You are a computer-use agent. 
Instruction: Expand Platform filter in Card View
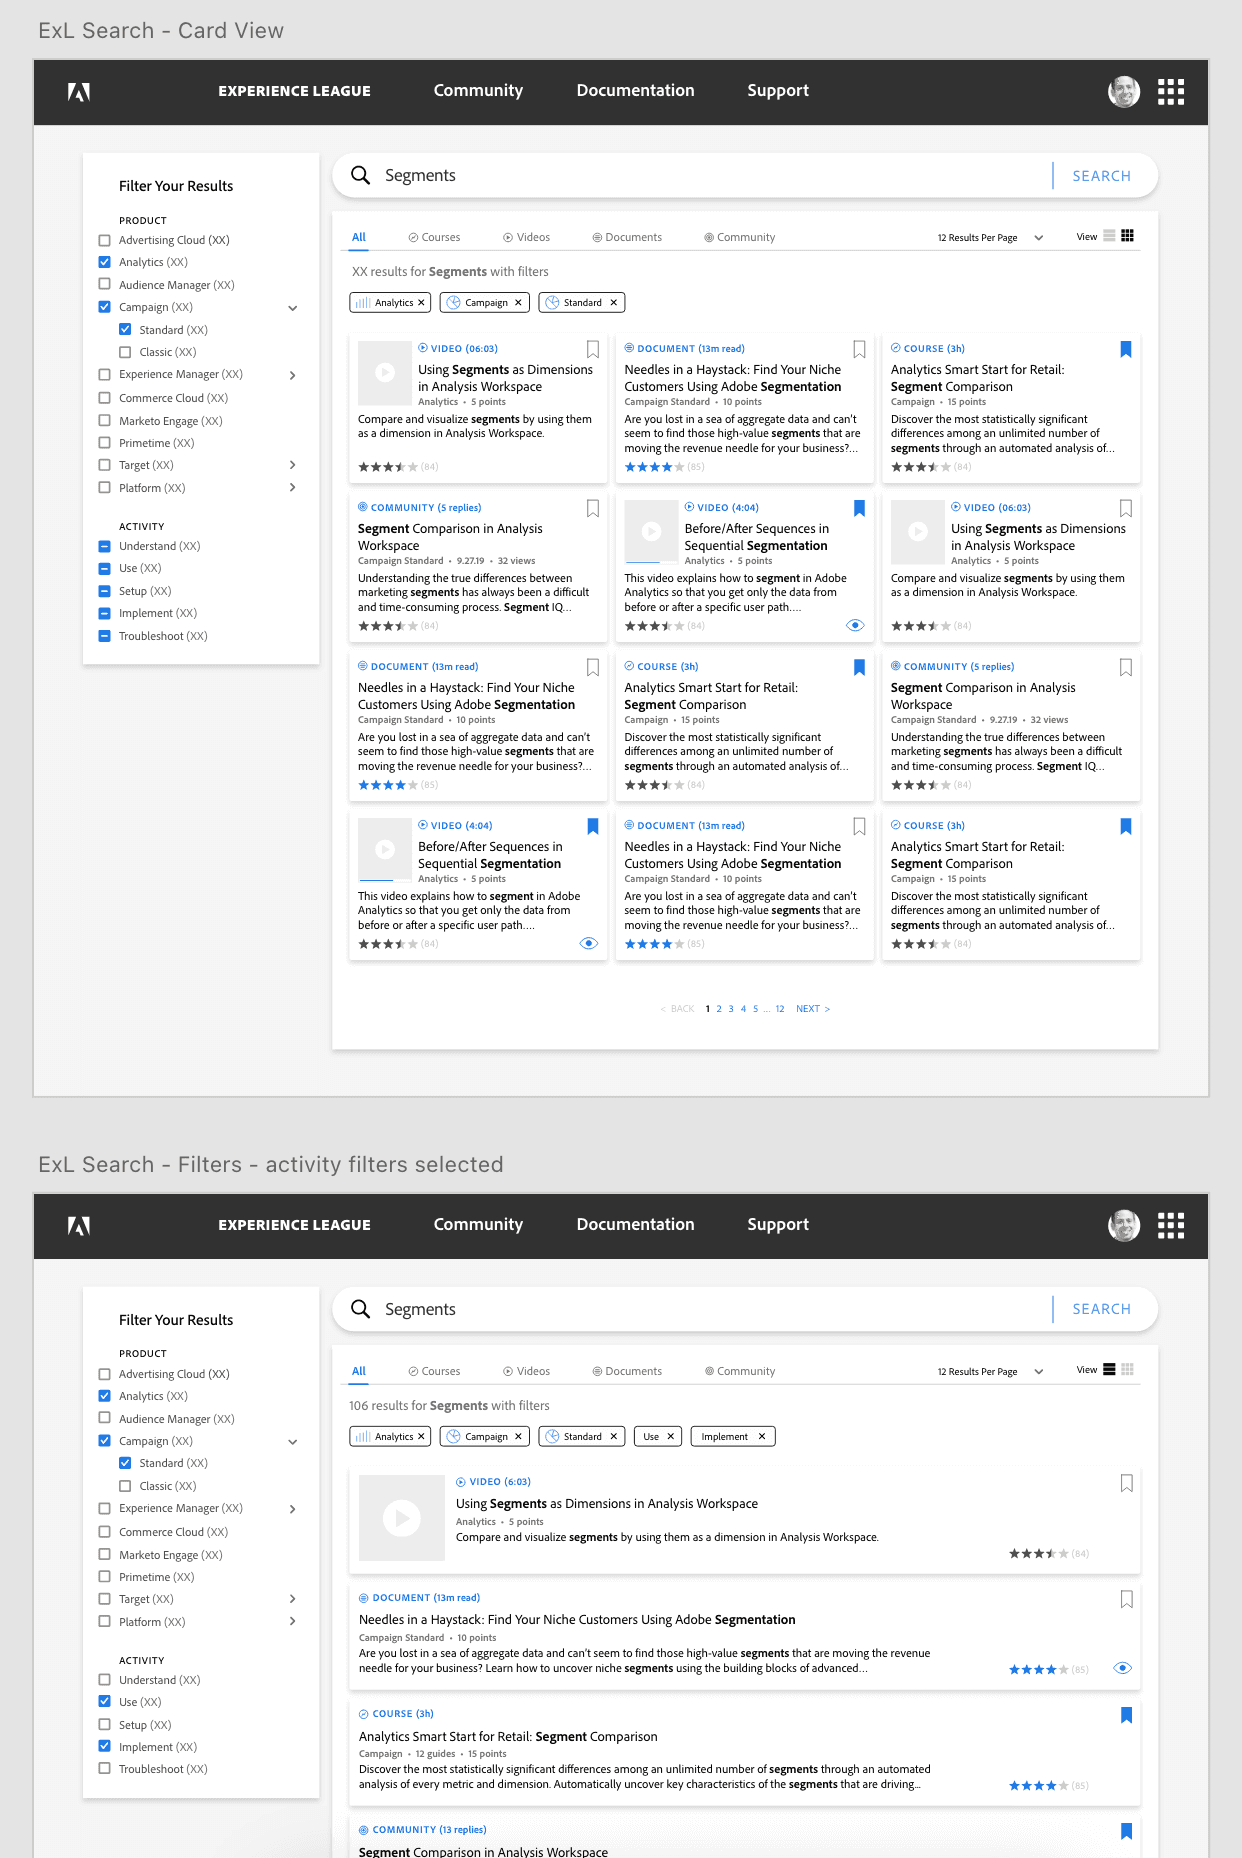click(x=293, y=488)
